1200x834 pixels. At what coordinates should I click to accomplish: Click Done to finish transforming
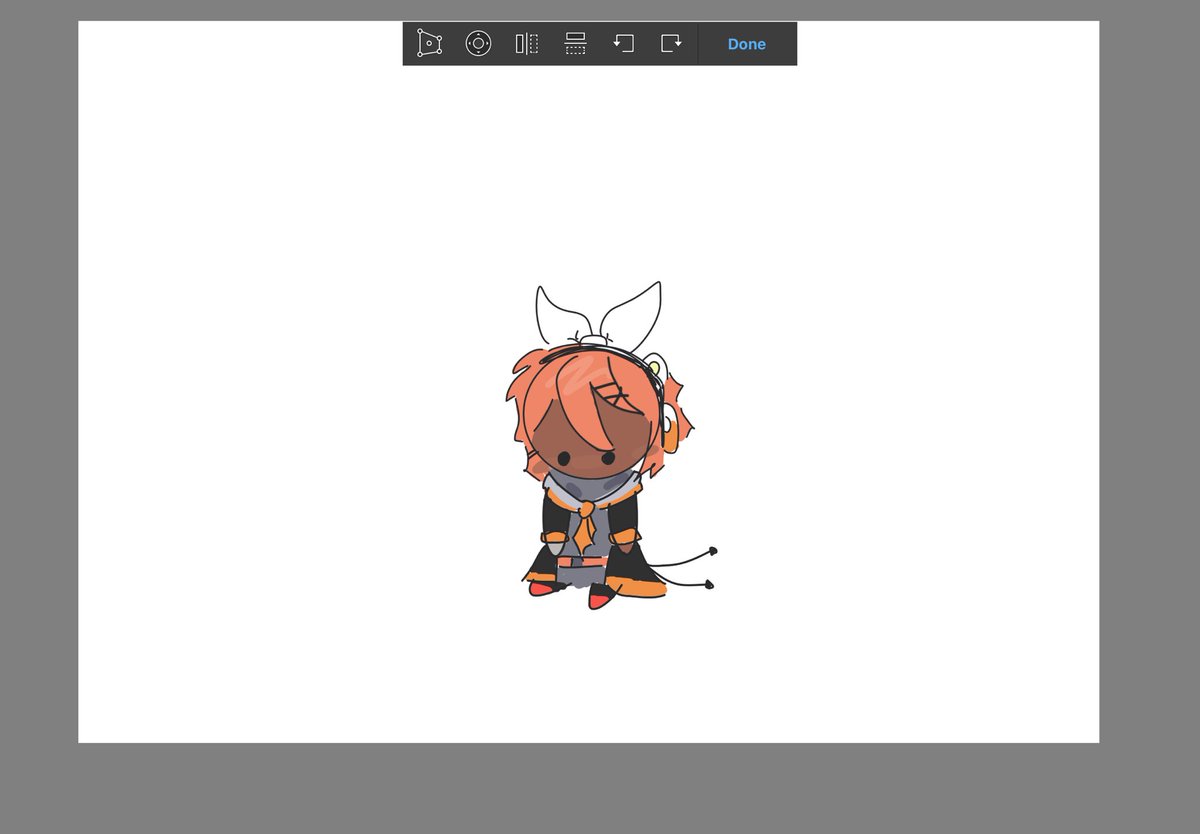click(x=747, y=44)
